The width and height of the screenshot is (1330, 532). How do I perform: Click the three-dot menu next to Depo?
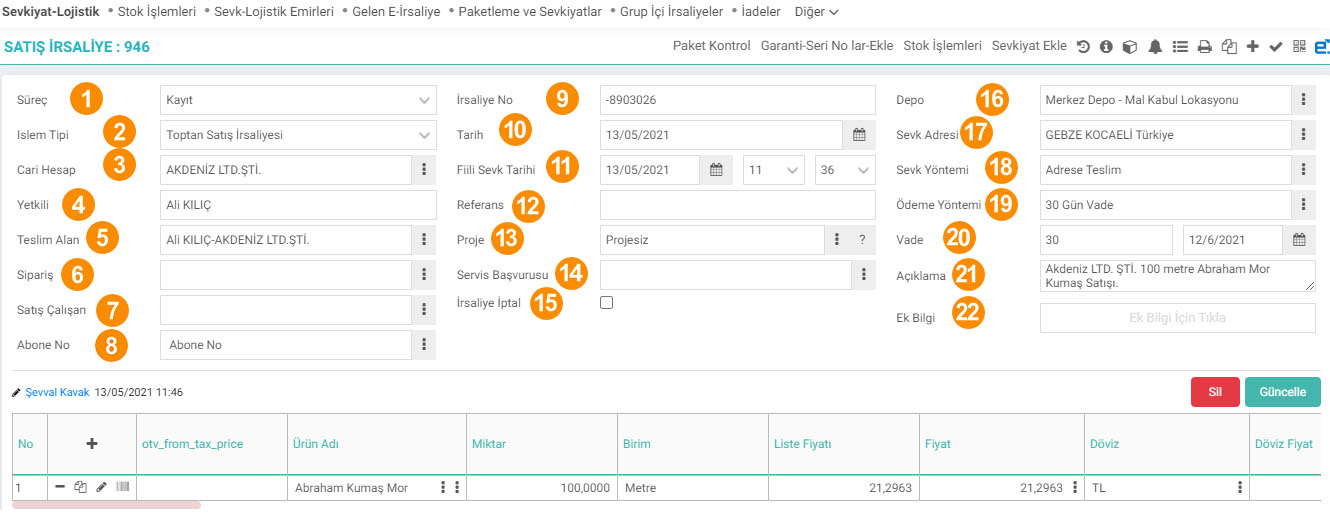pyautogui.click(x=1303, y=99)
